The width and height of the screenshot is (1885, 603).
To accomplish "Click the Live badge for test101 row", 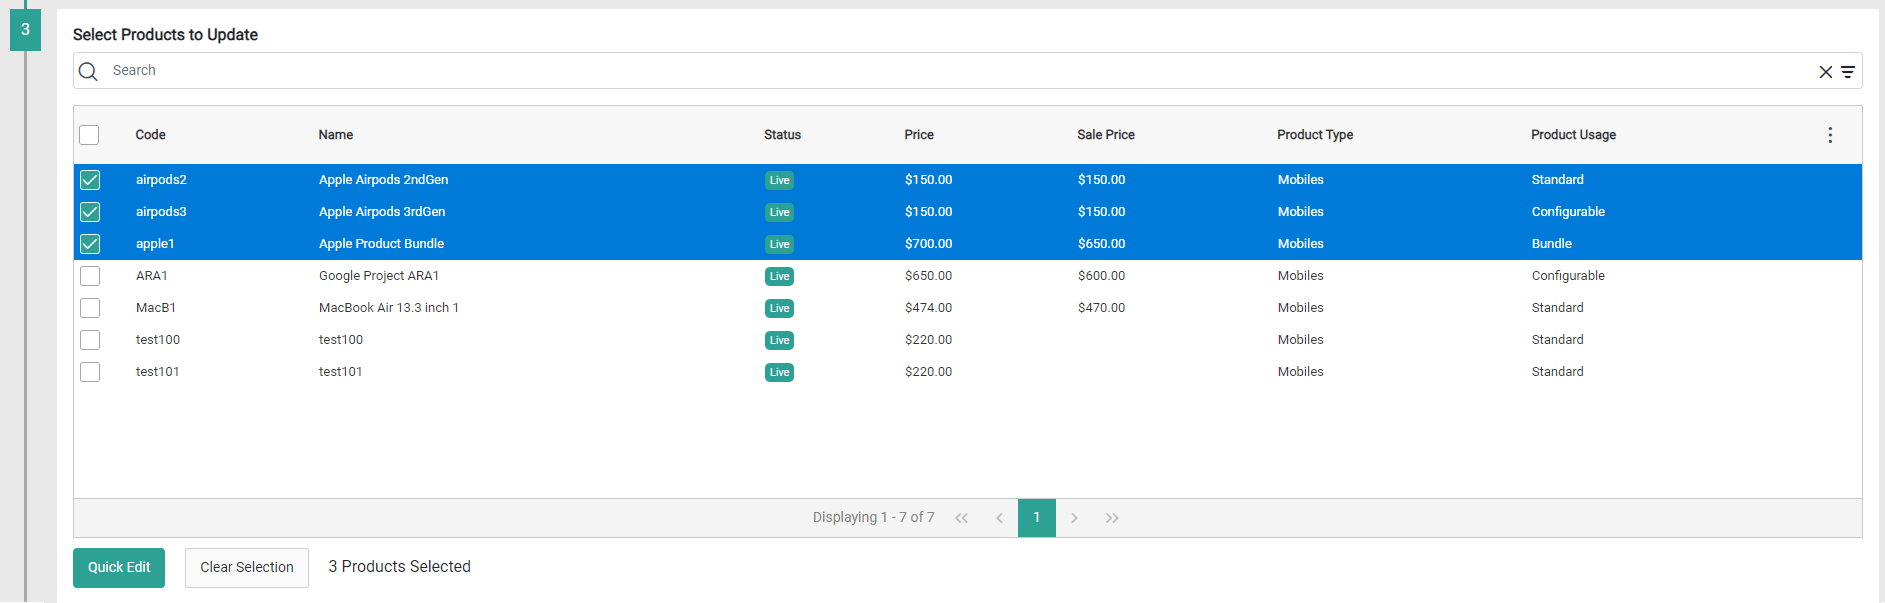I will [779, 373].
